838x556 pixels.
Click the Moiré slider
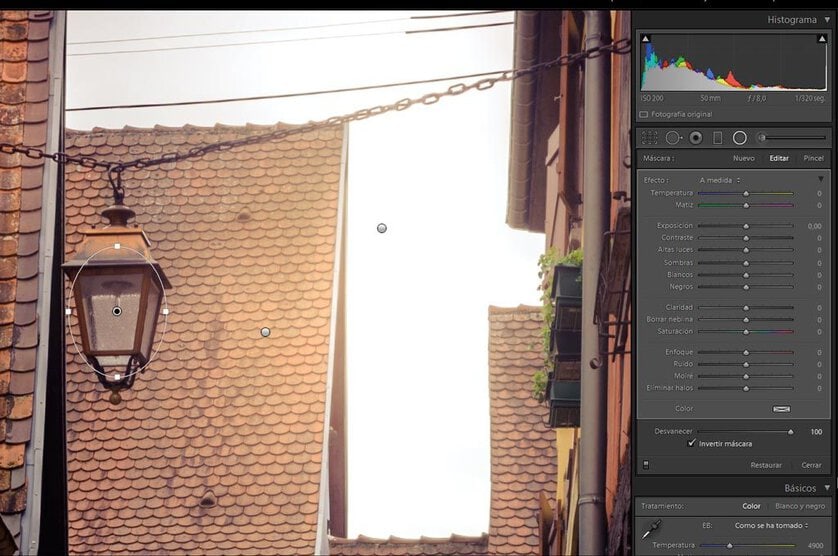click(x=746, y=376)
